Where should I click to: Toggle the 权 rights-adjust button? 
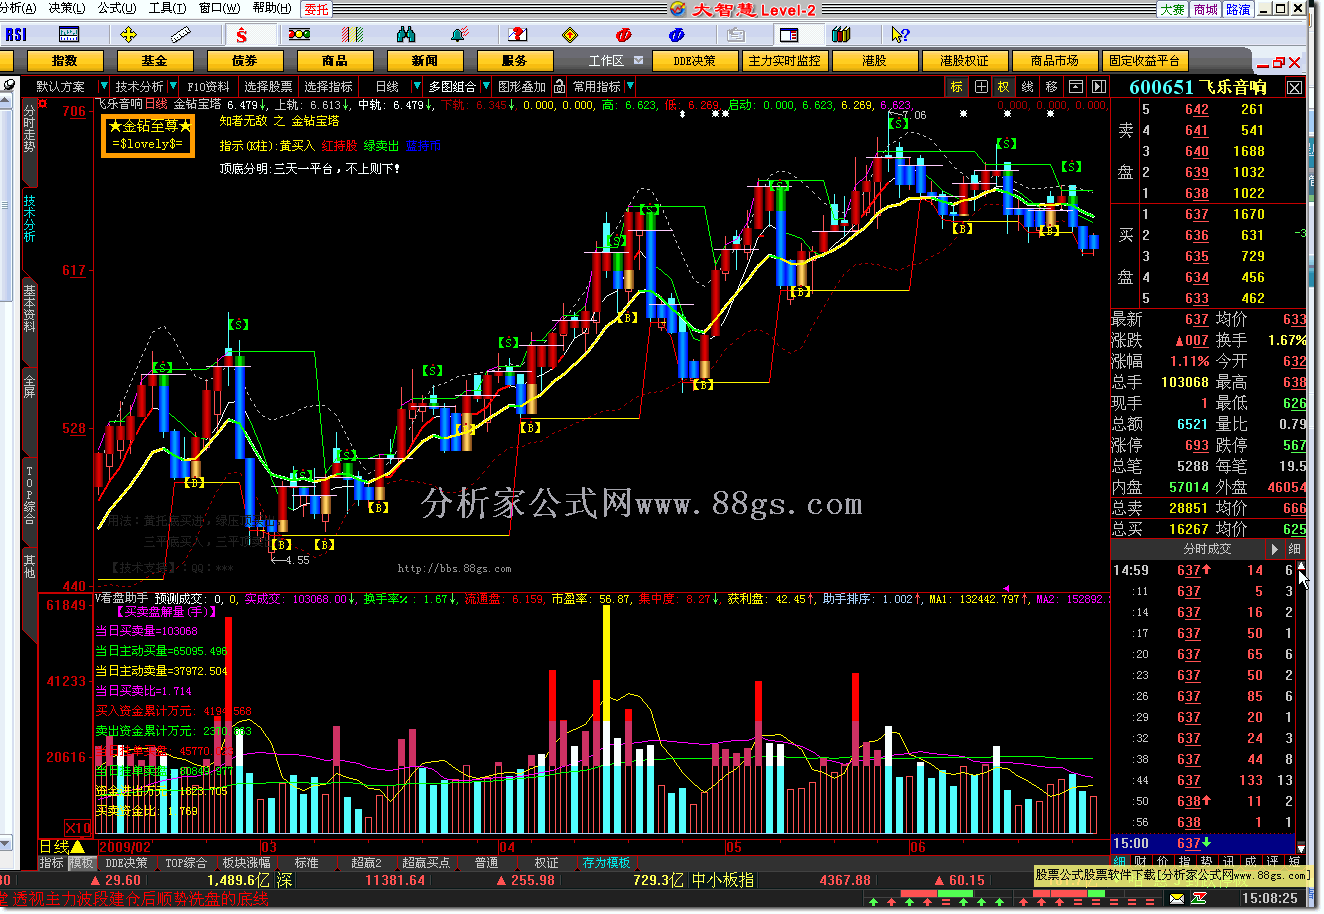[1004, 87]
